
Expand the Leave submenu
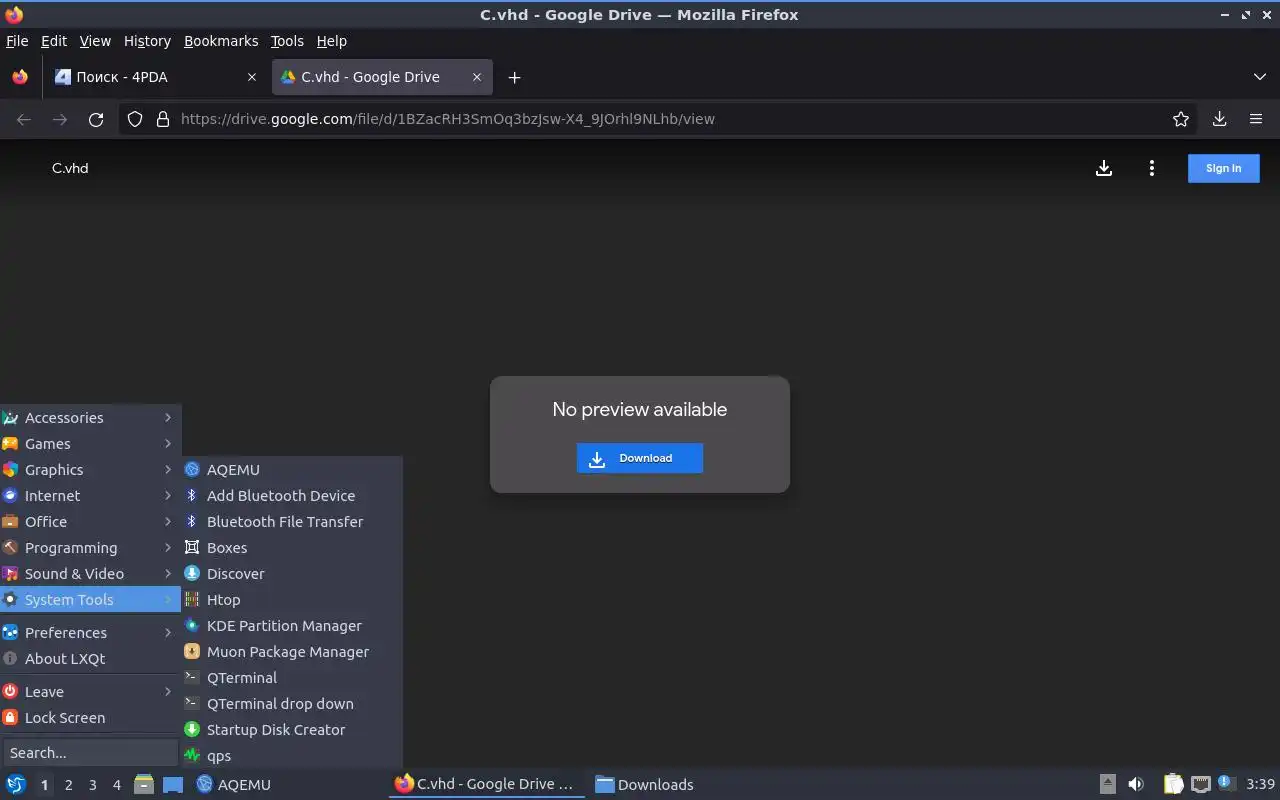90,692
